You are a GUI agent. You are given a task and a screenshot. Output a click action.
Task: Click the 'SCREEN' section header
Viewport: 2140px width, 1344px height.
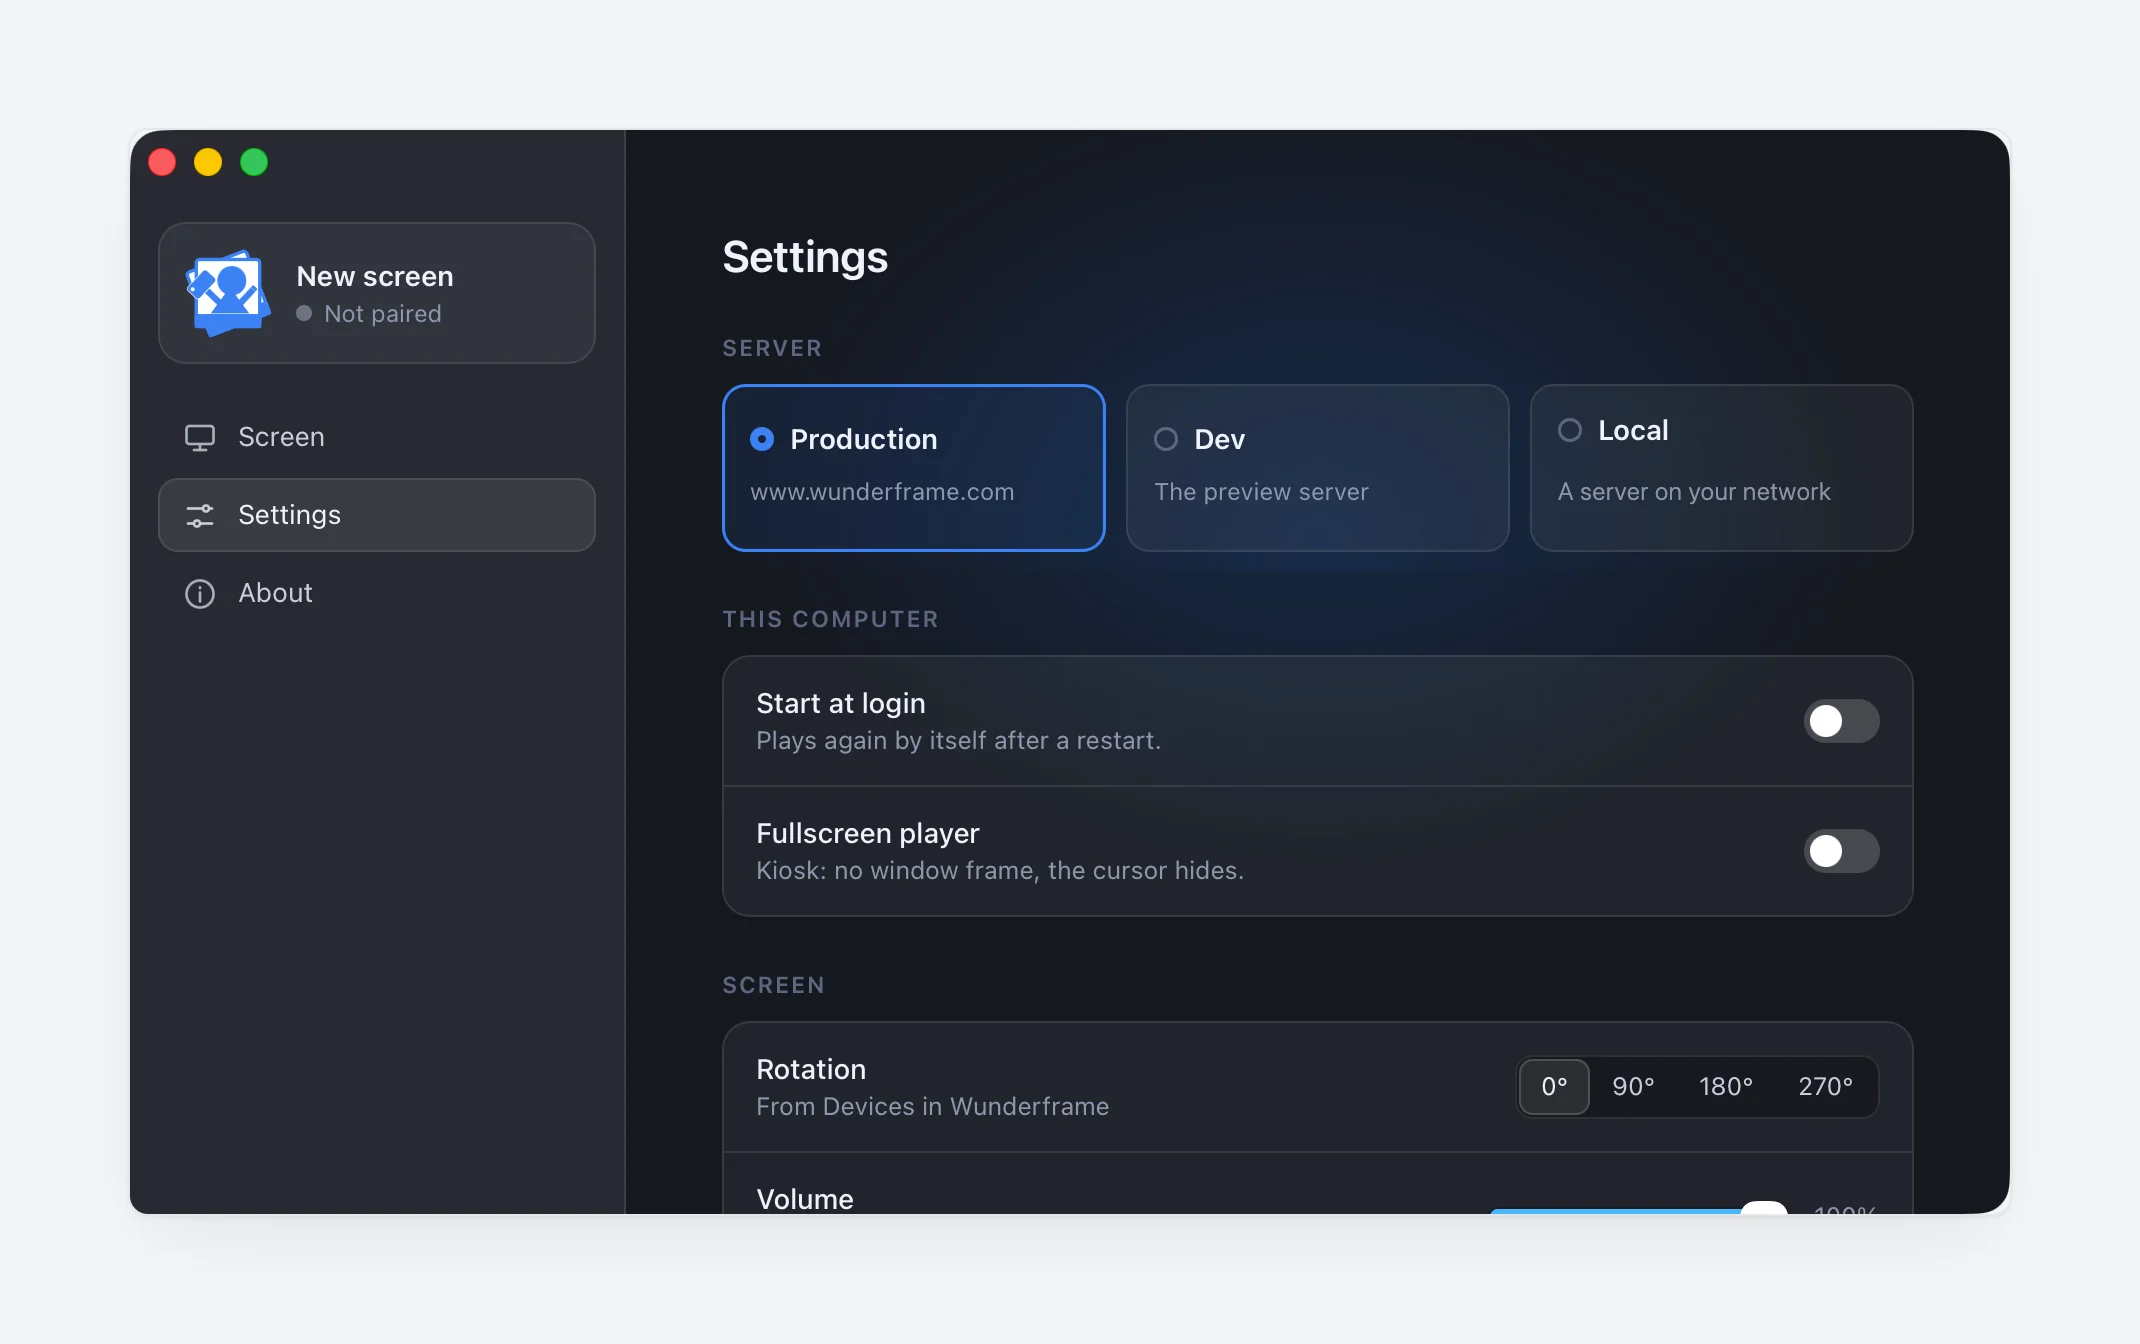click(x=773, y=985)
